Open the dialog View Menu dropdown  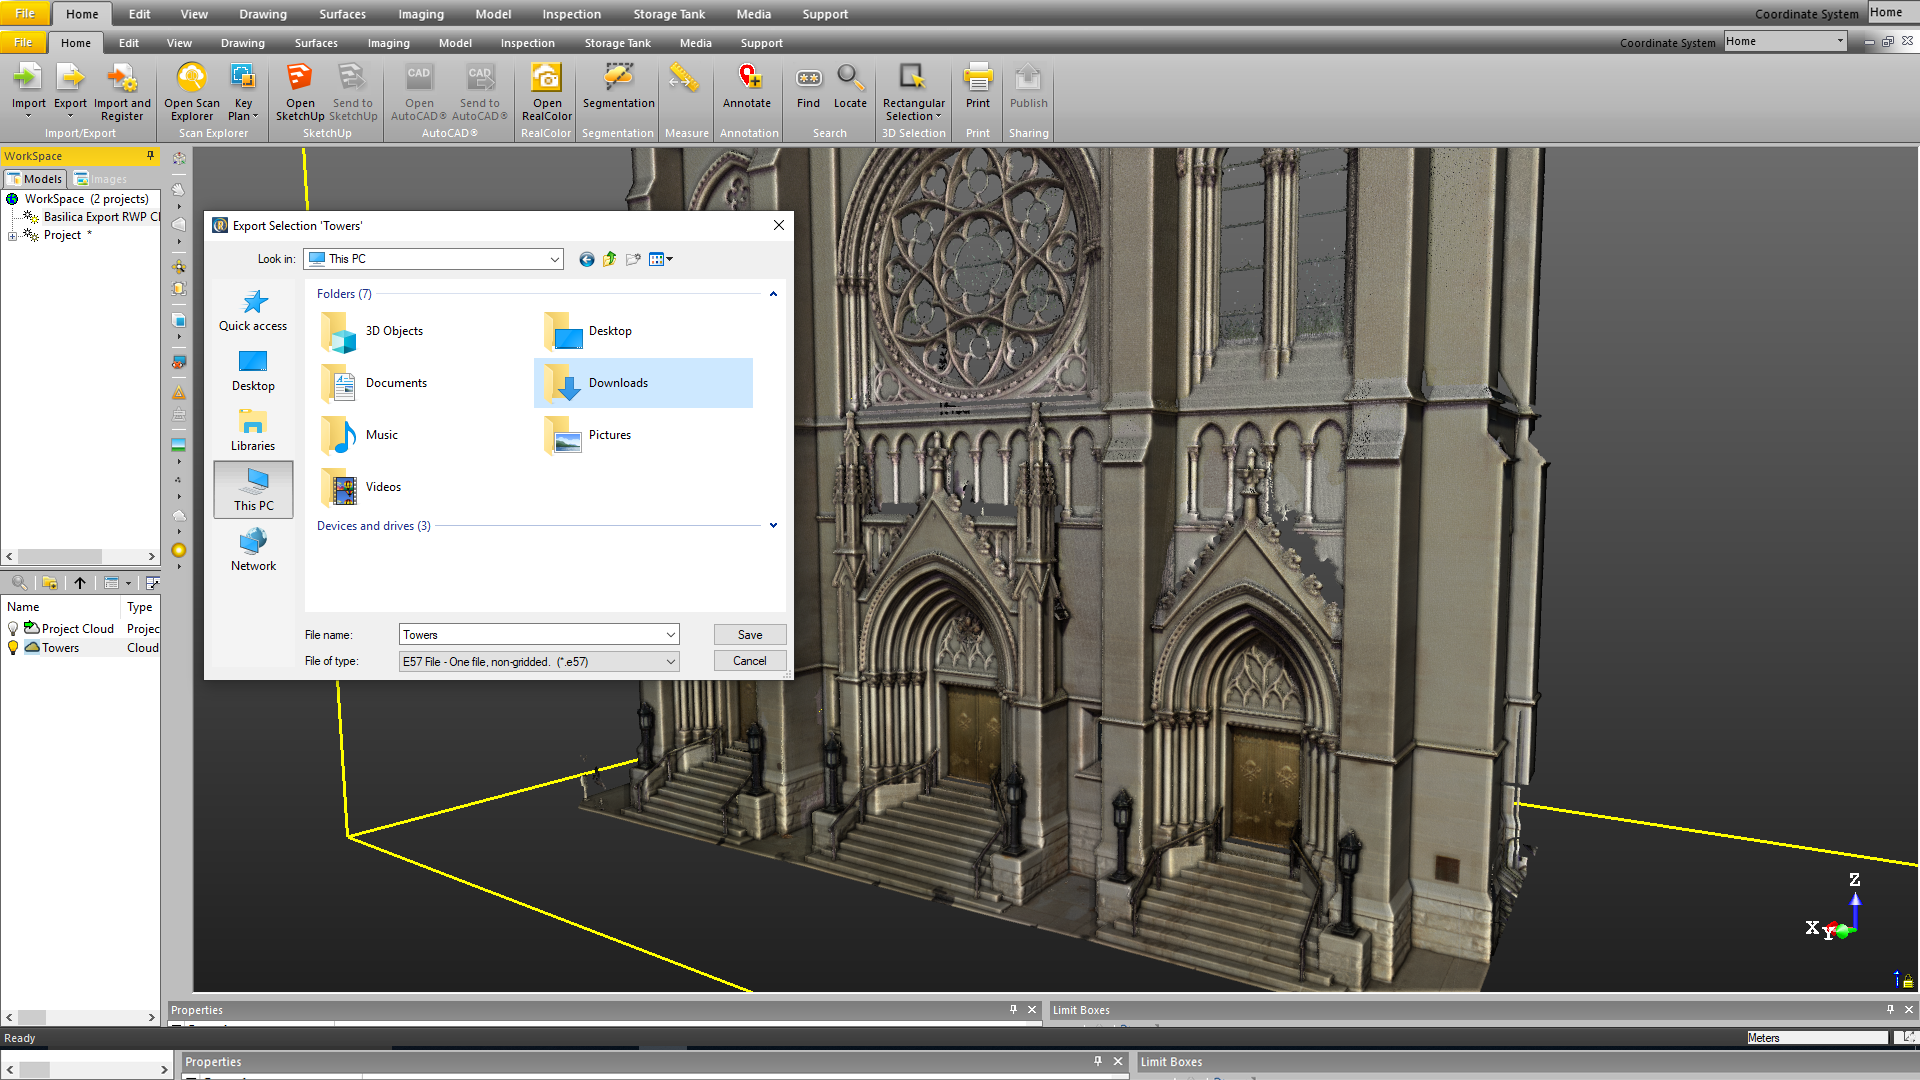pyautogui.click(x=661, y=259)
